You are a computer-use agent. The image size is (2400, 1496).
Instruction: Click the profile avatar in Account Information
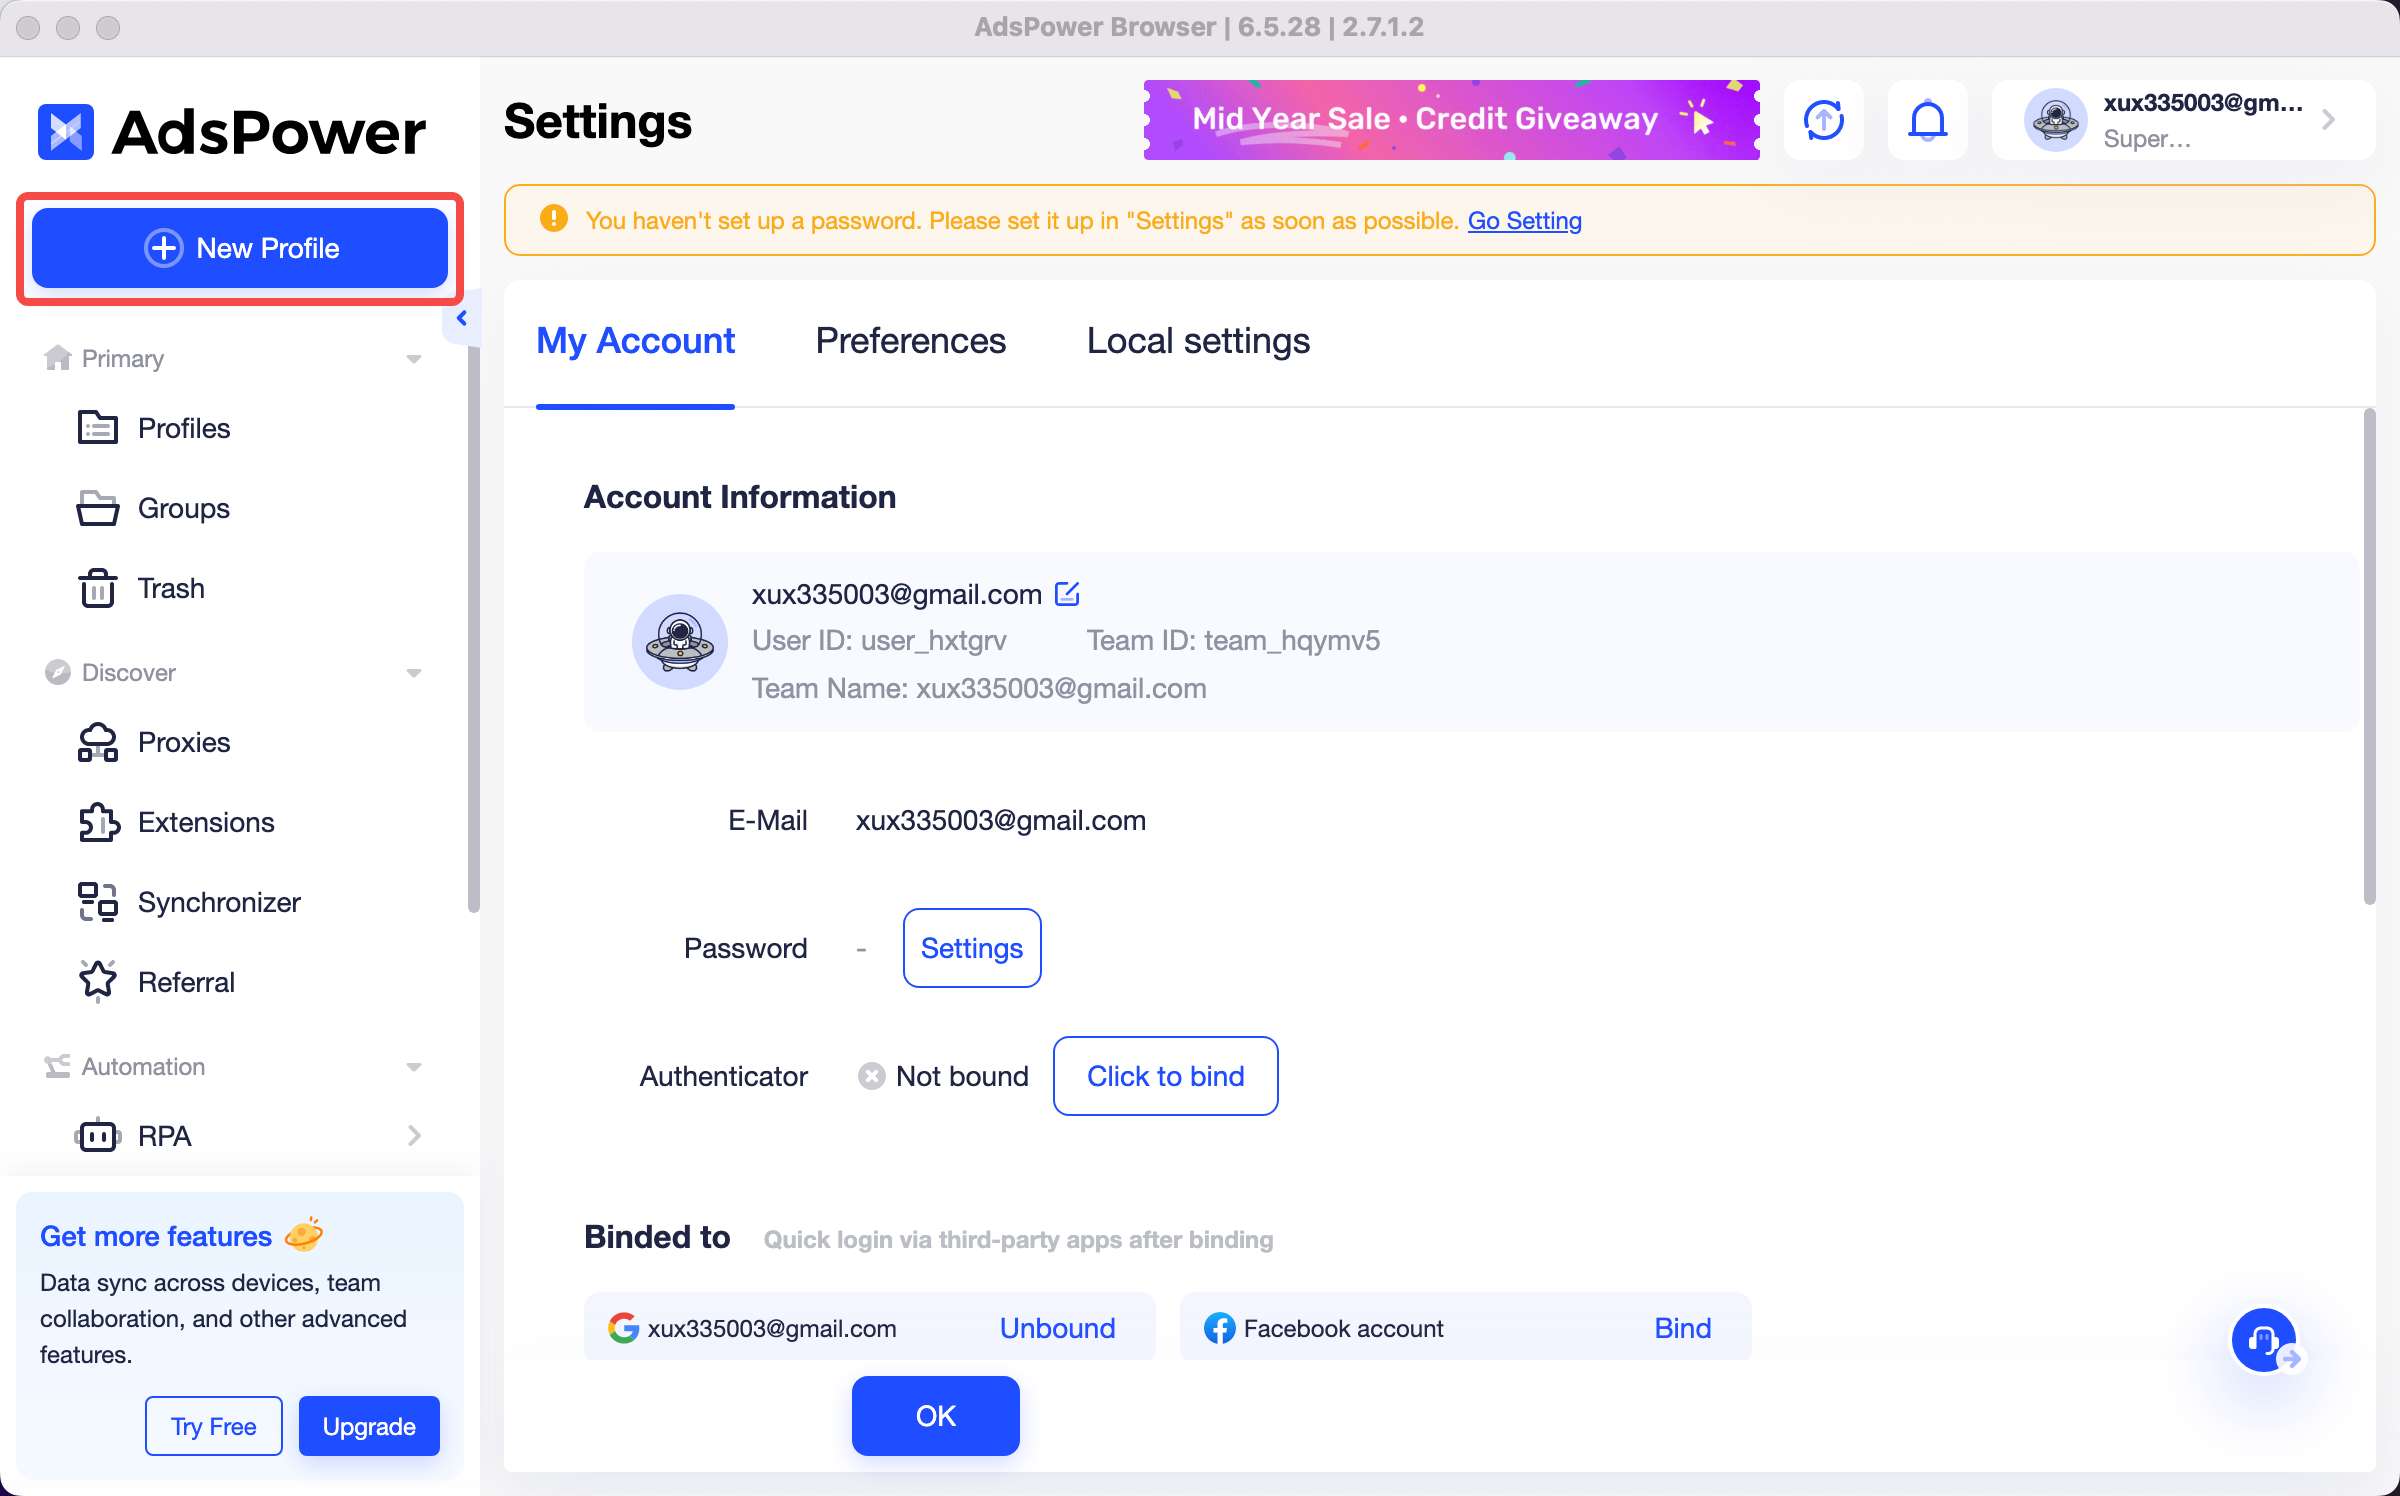[x=680, y=641]
